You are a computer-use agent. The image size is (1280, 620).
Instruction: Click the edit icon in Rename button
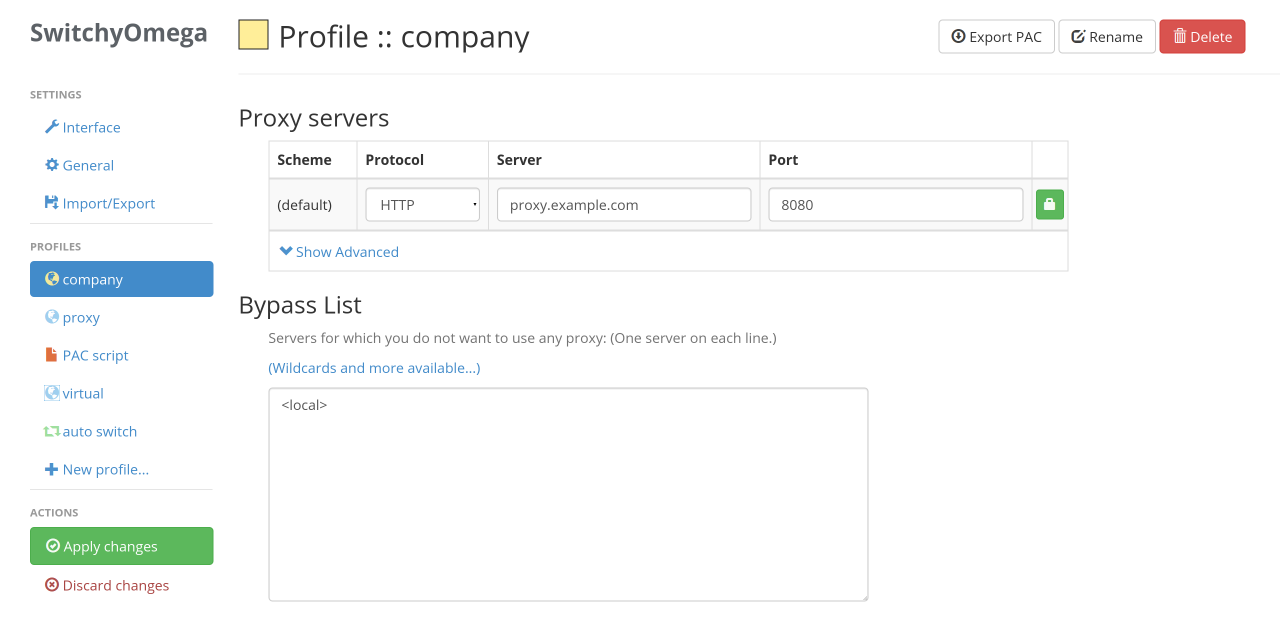tap(1078, 36)
